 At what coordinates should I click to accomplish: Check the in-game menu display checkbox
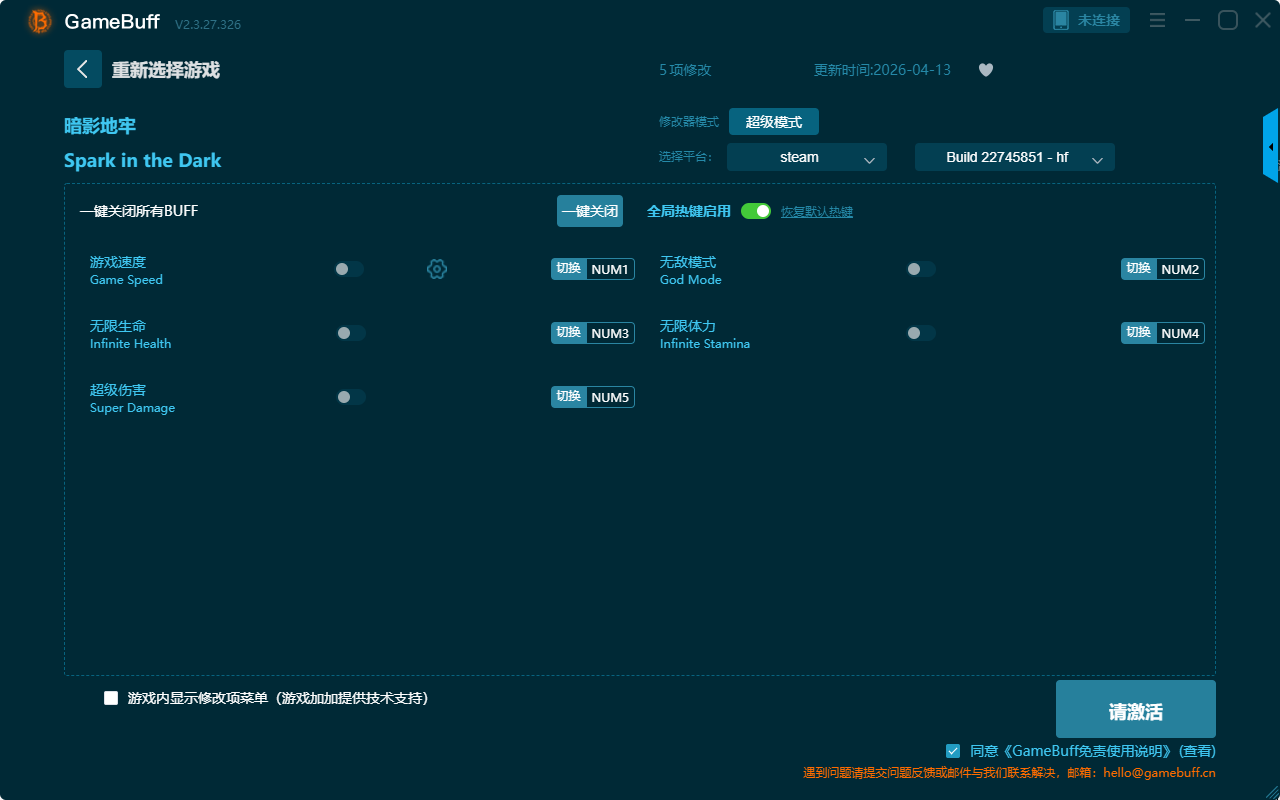click(111, 698)
